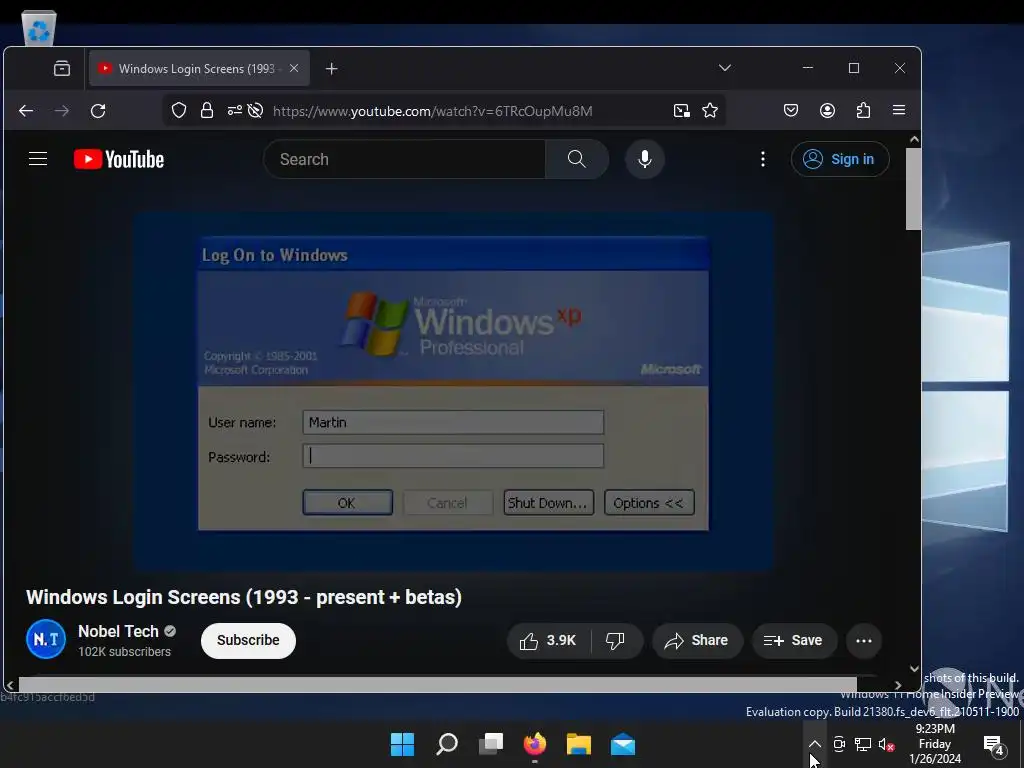Click the video player area
The width and height of the screenshot is (1024, 768).
coord(453,391)
